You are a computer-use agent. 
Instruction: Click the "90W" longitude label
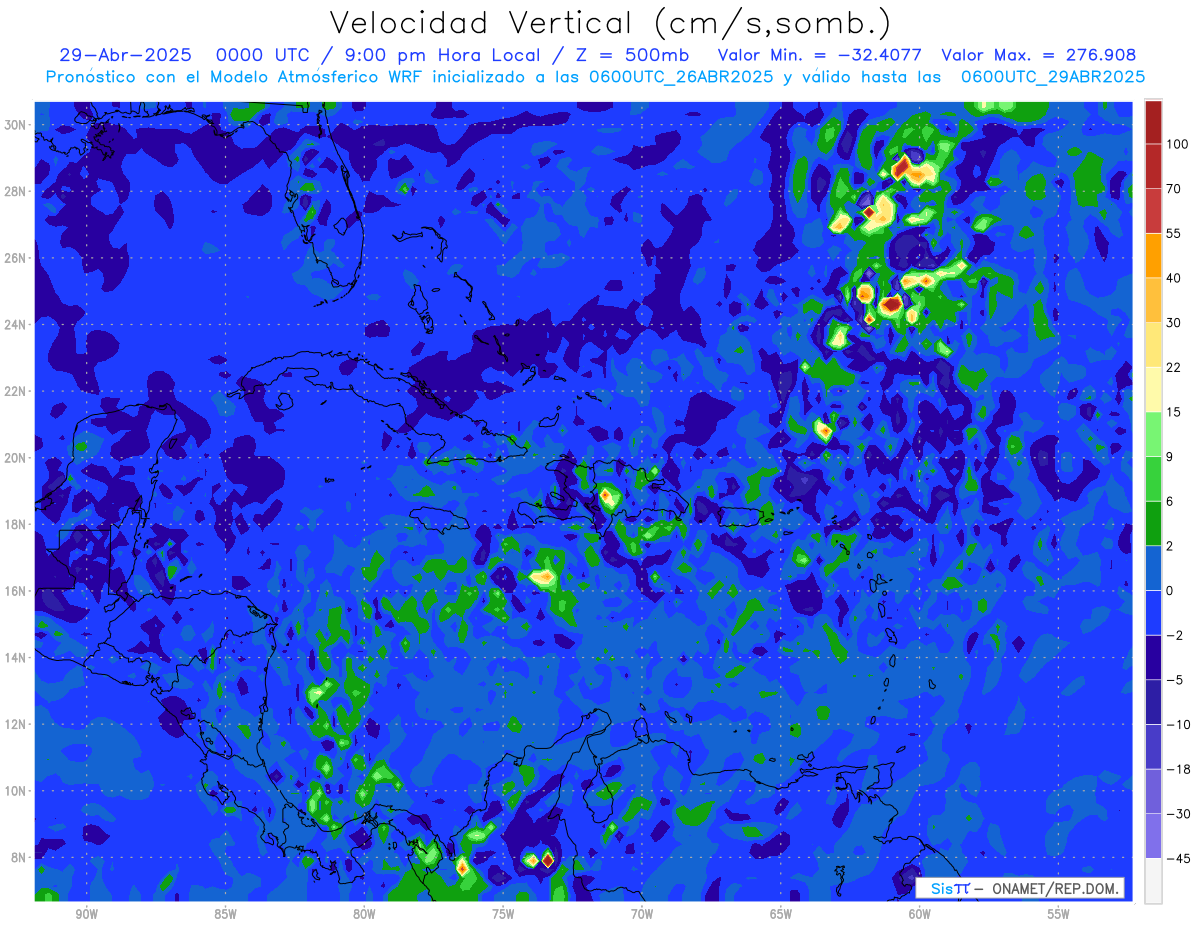click(x=86, y=914)
